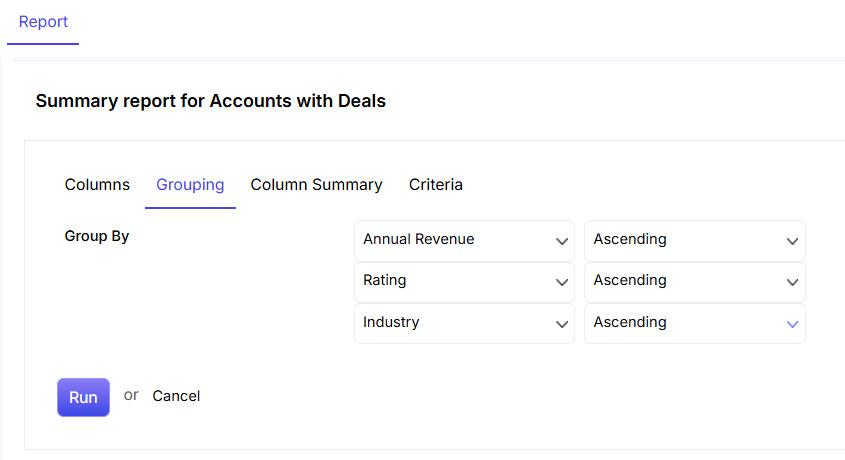Click the chevron arrow beside Rating field
Image resolution: width=845 pixels, height=460 pixels.
coord(562,282)
